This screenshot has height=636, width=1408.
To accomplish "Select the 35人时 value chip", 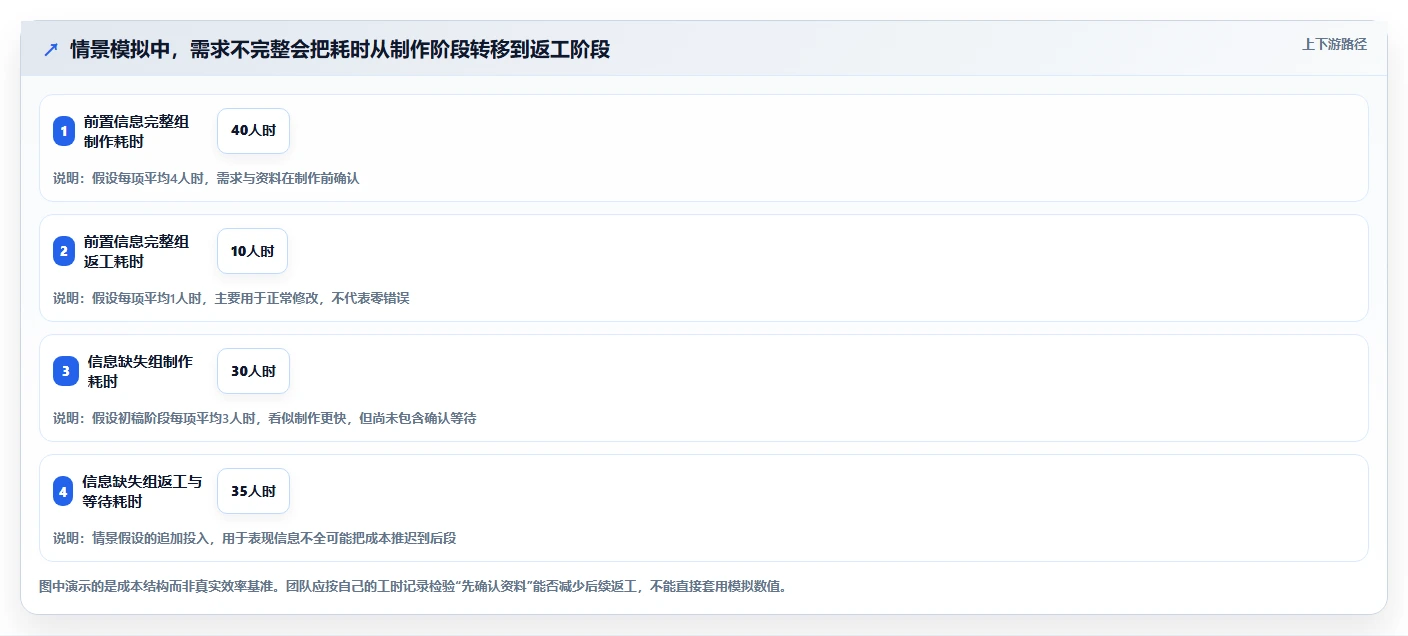I will (x=253, y=491).
